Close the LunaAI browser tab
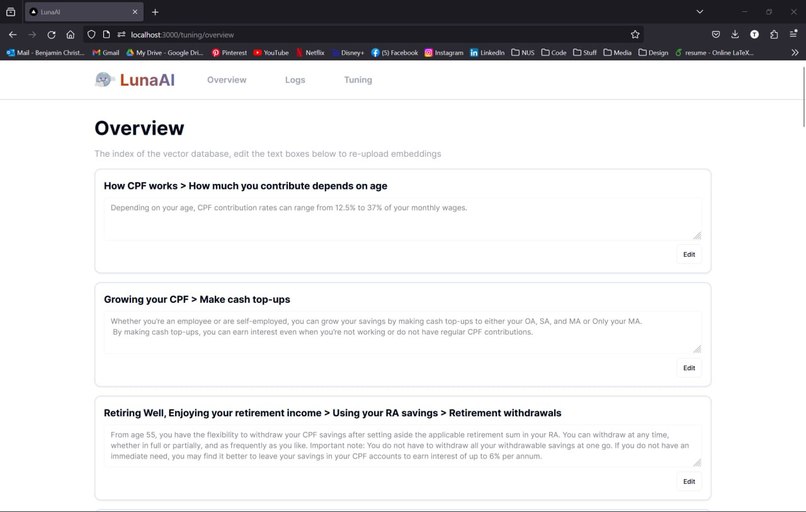 tap(135, 12)
